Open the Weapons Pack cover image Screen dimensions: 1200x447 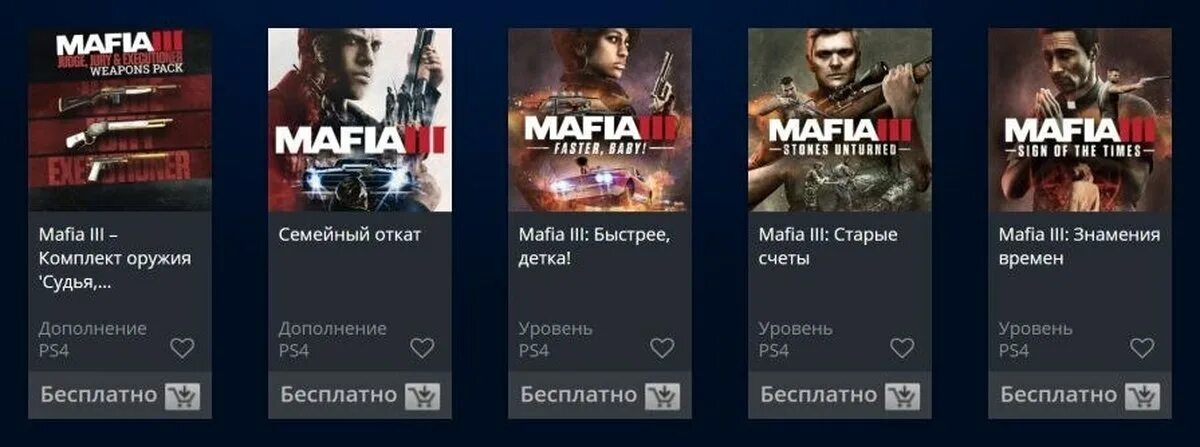[120, 119]
